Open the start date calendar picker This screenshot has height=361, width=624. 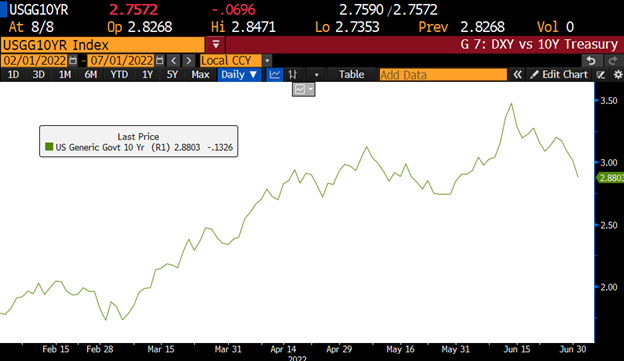(73, 61)
